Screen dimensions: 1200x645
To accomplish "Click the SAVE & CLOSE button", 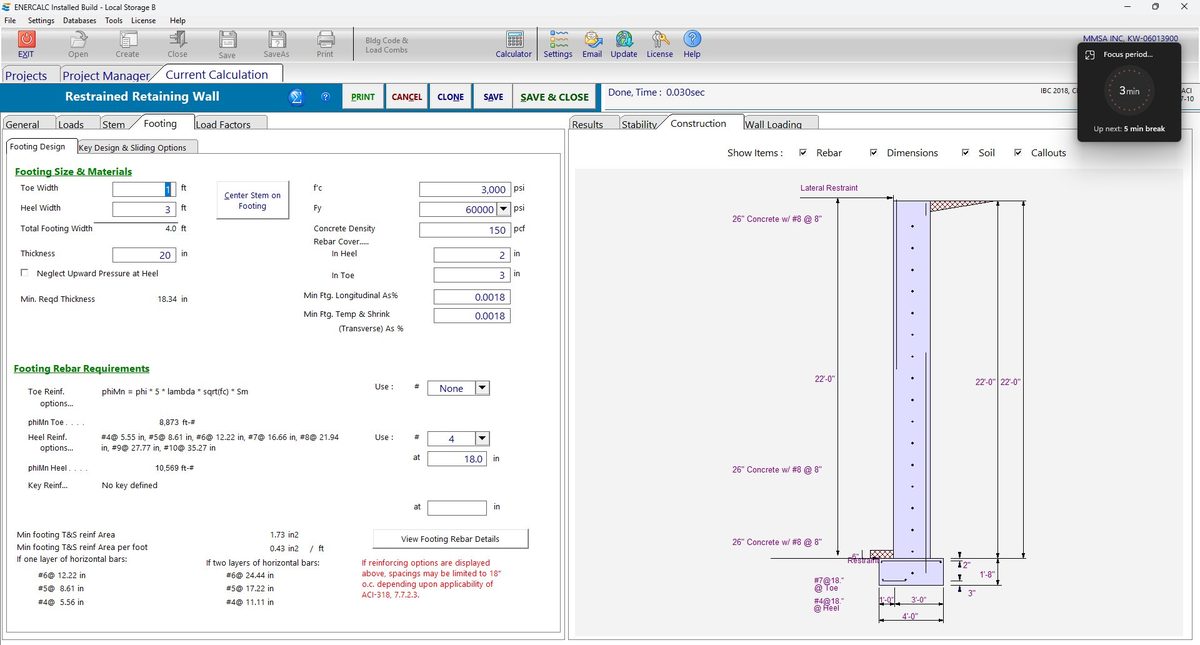I will tap(555, 96).
